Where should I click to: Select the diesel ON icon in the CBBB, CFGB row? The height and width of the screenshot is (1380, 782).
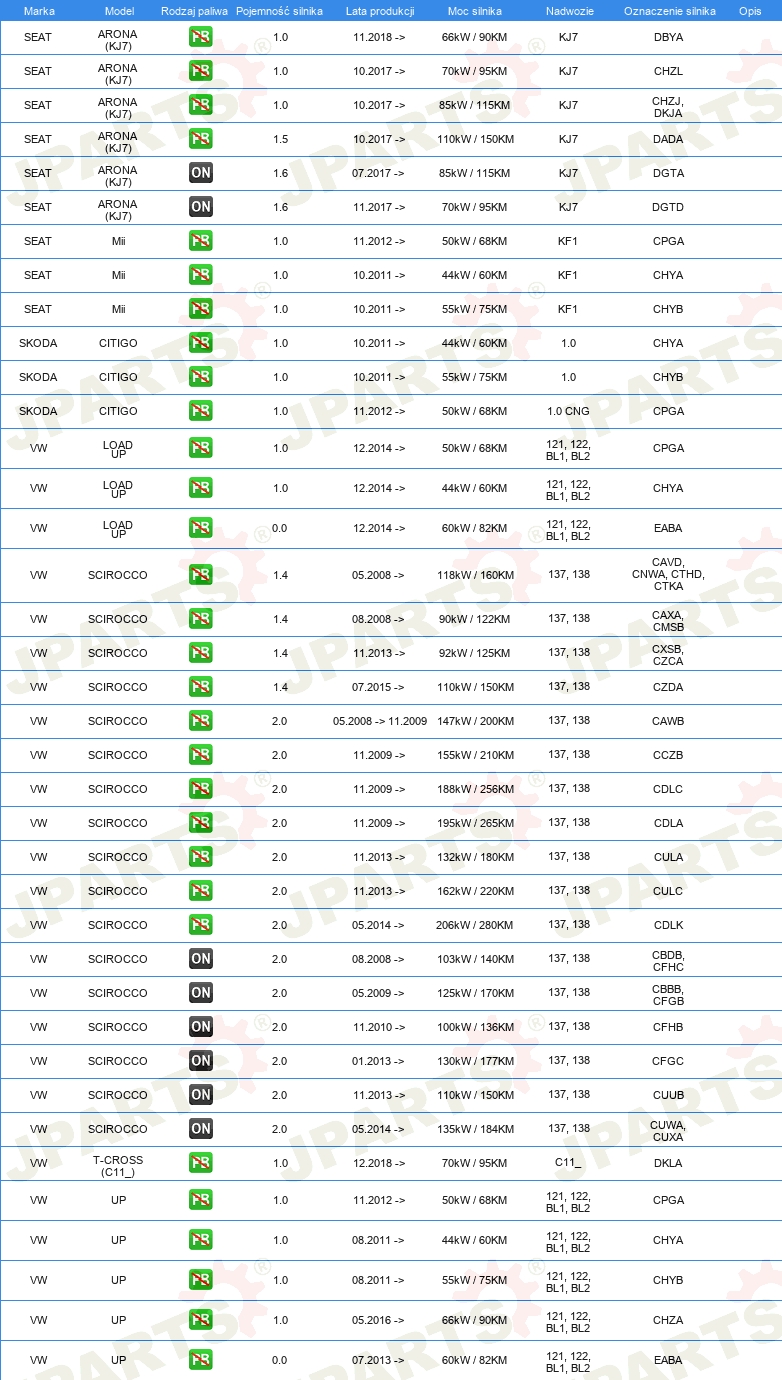(201, 993)
